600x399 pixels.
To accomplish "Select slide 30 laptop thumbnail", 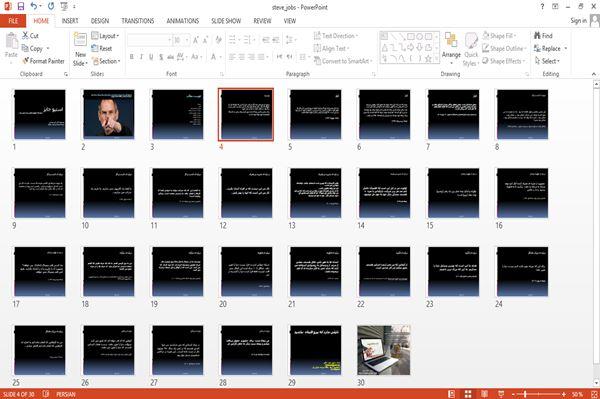I will (384, 350).
